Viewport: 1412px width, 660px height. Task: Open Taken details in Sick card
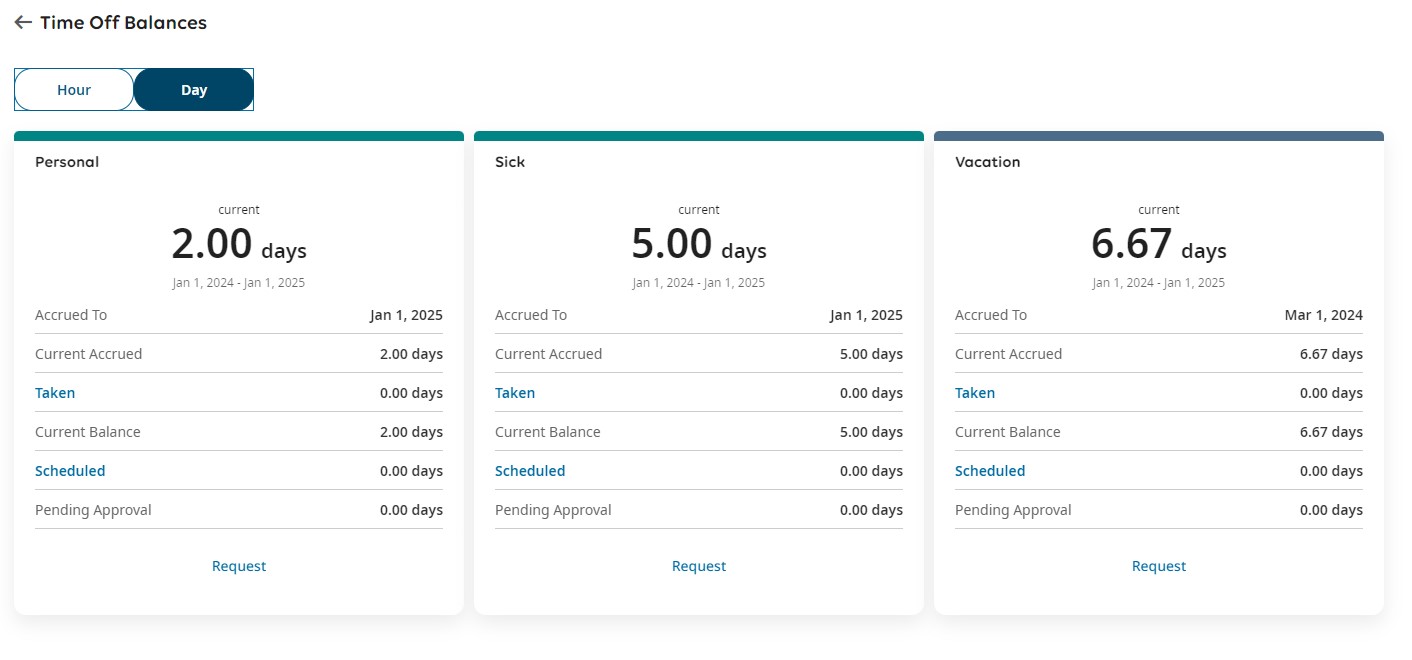click(515, 393)
